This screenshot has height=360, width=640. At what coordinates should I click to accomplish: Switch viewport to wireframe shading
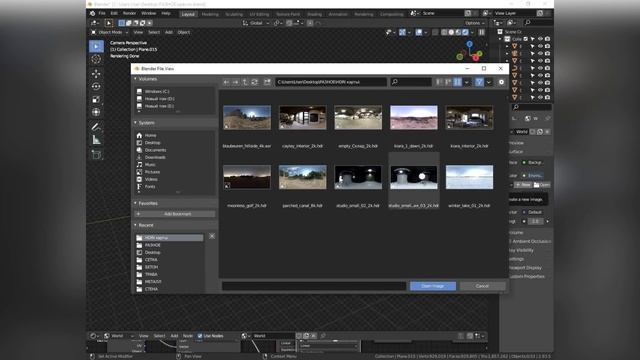pyautogui.click(x=444, y=32)
